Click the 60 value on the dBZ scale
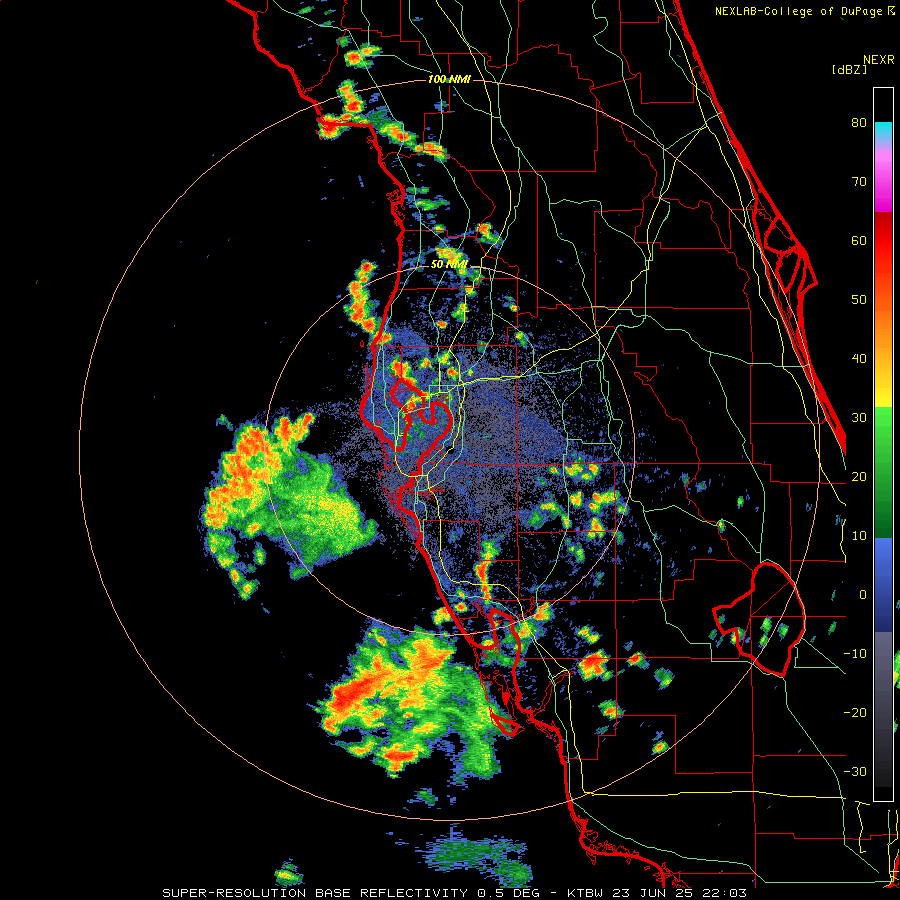Screen dimensions: 900x900 tap(859, 240)
